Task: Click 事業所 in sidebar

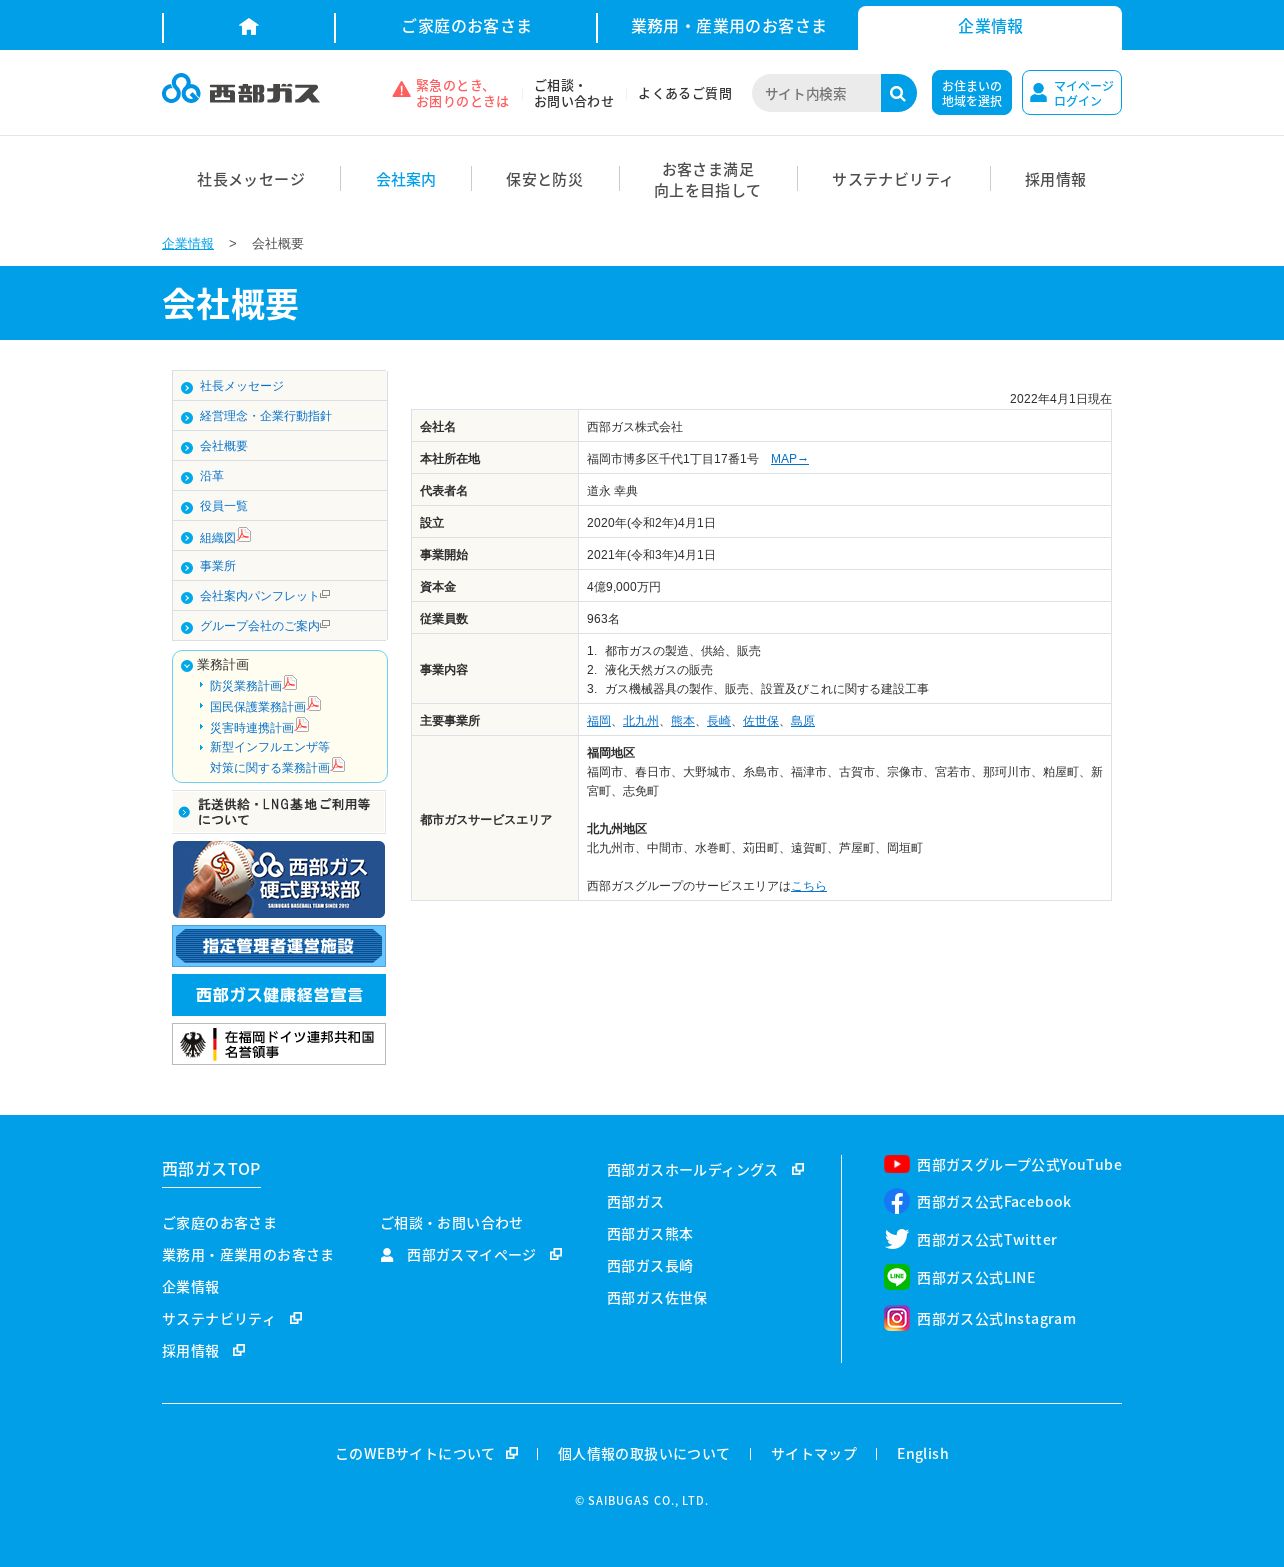Action: coord(218,566)
